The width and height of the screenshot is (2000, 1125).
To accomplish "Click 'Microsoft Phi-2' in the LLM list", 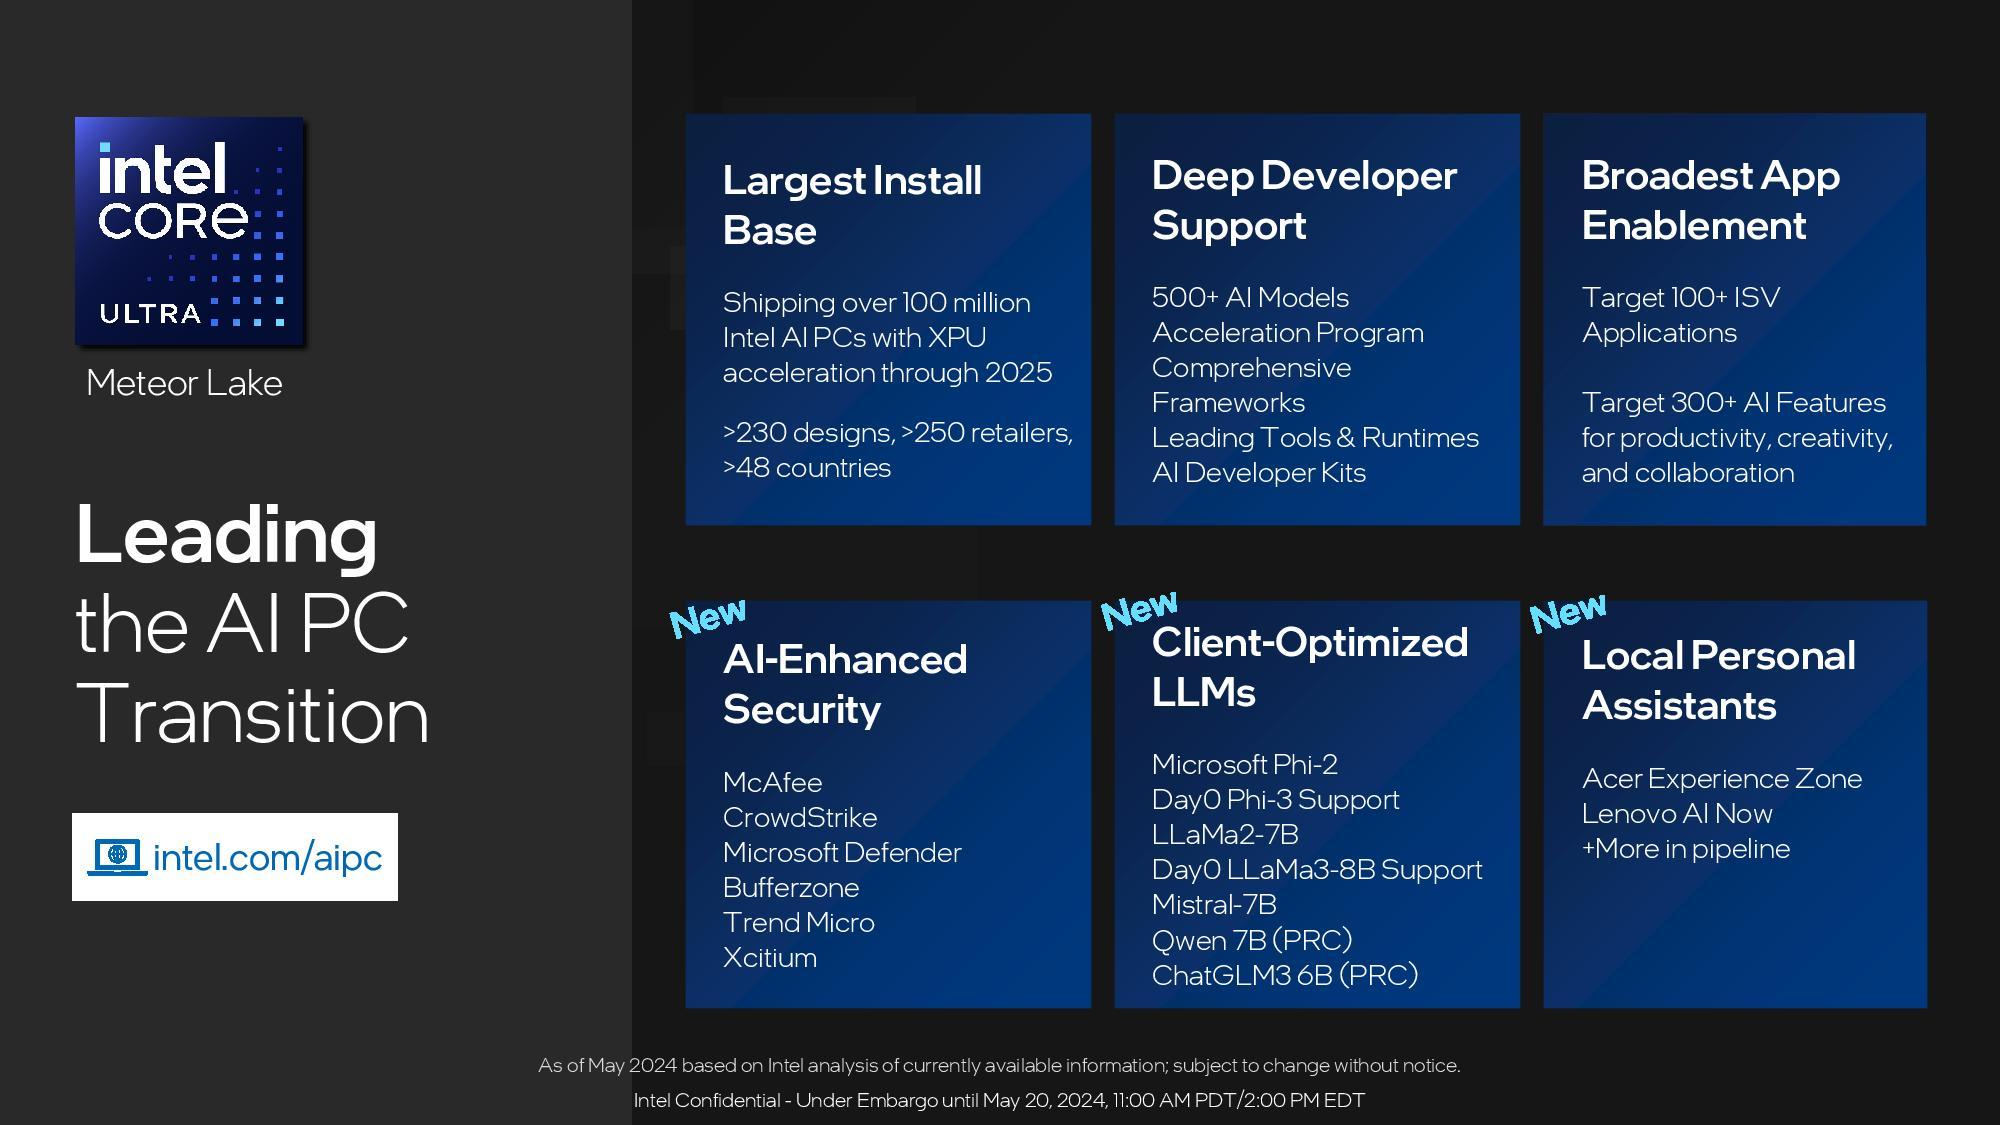I will [x=1245, y=765].
